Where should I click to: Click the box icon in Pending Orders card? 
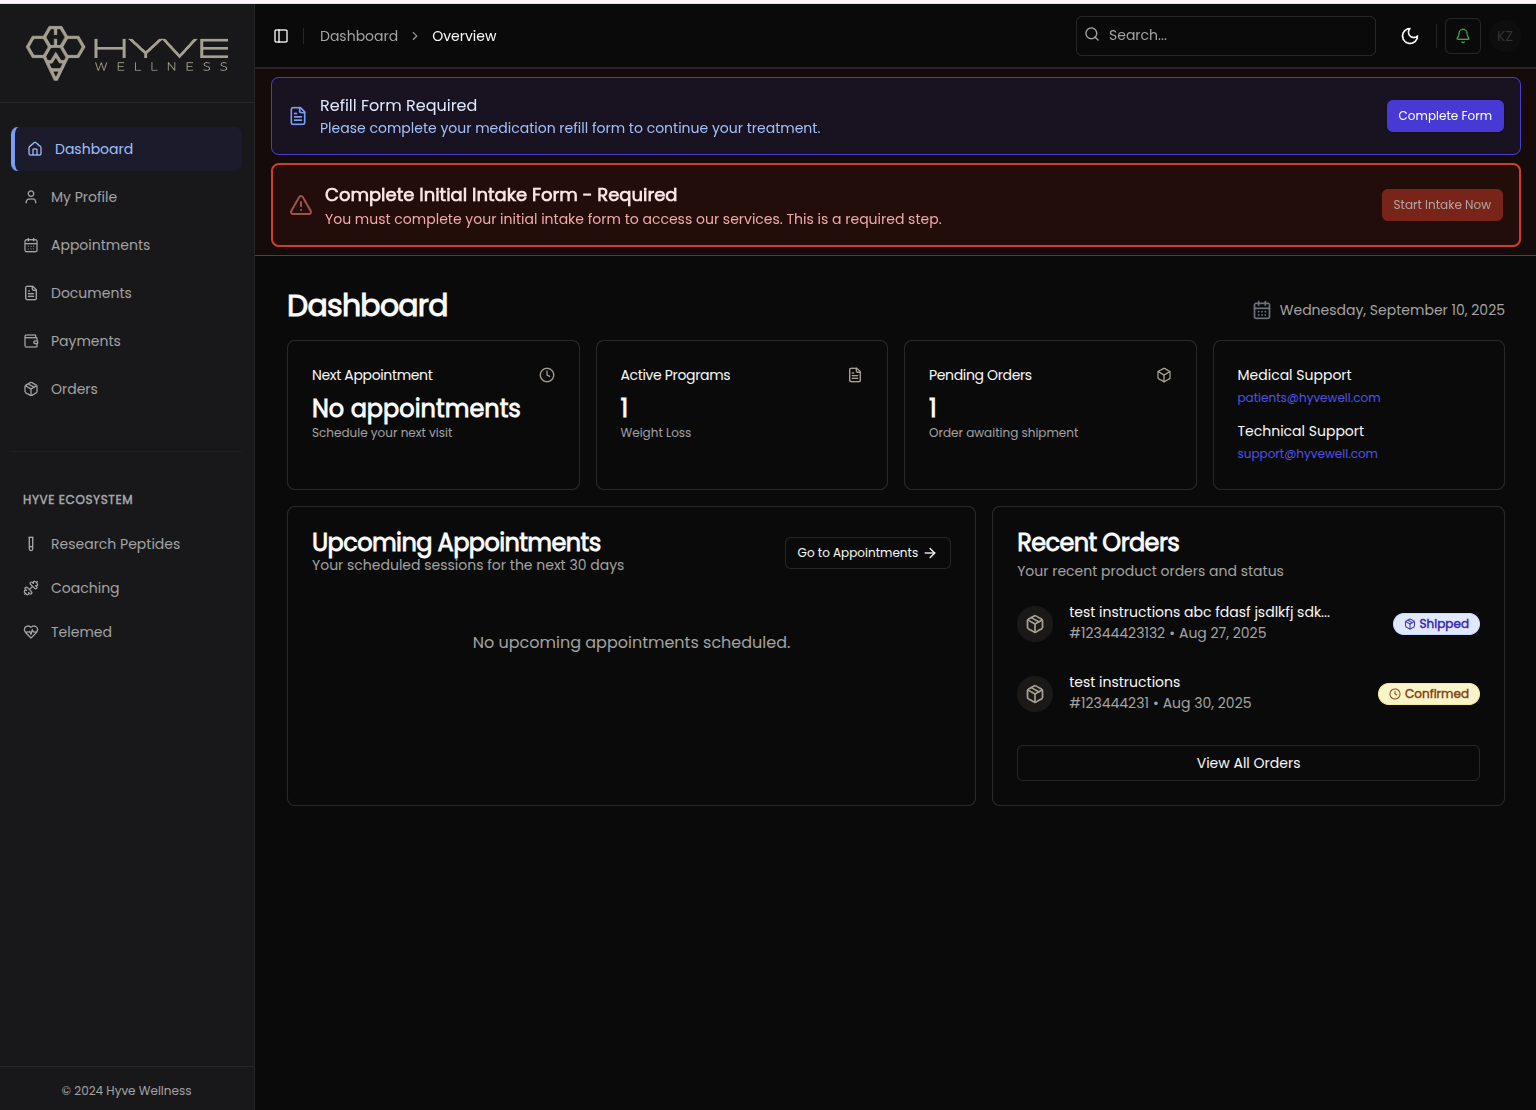click(1164, 375)
